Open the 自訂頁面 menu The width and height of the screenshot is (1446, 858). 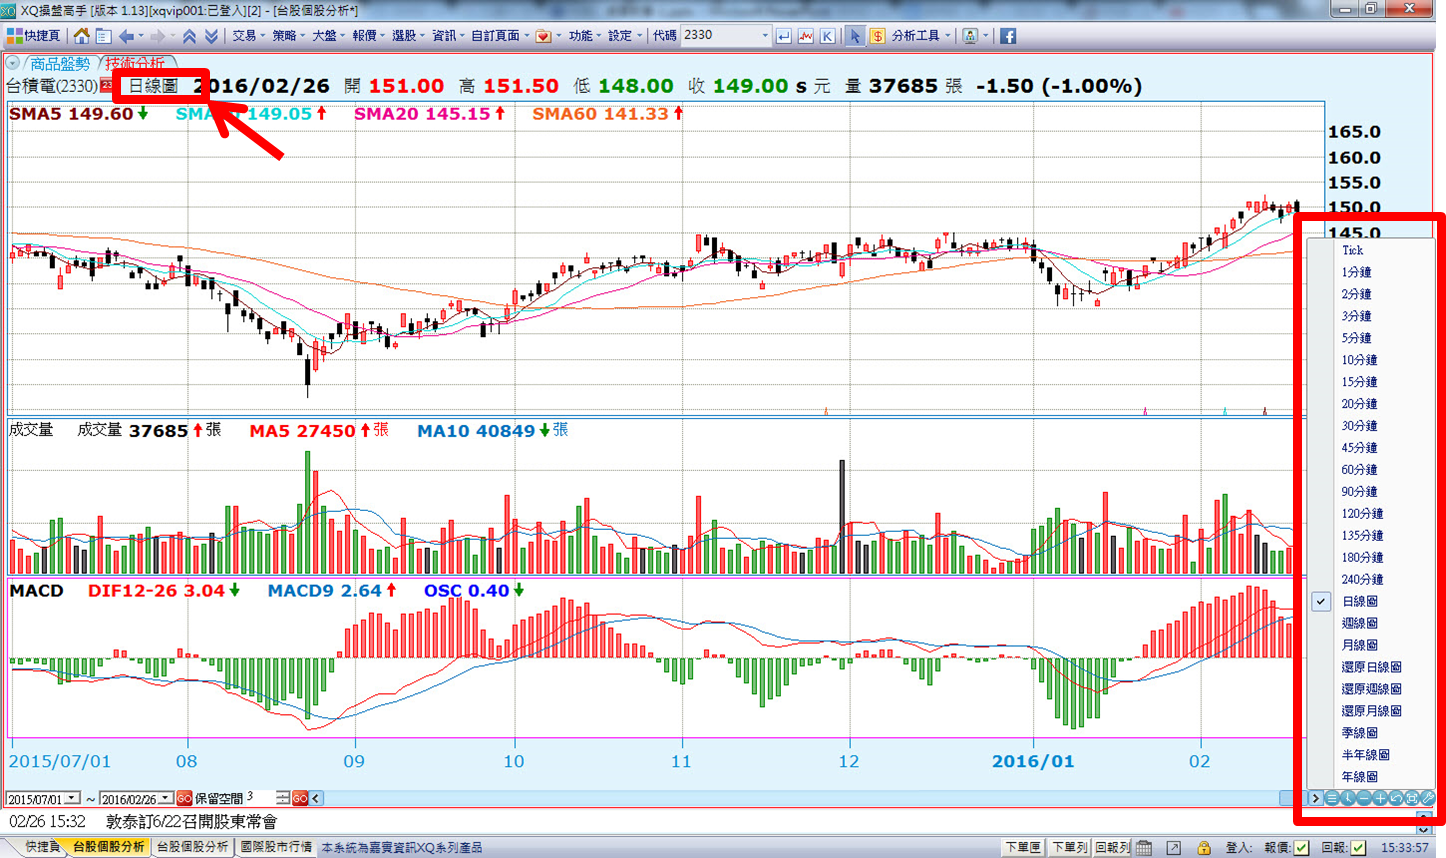coord(500,36)
